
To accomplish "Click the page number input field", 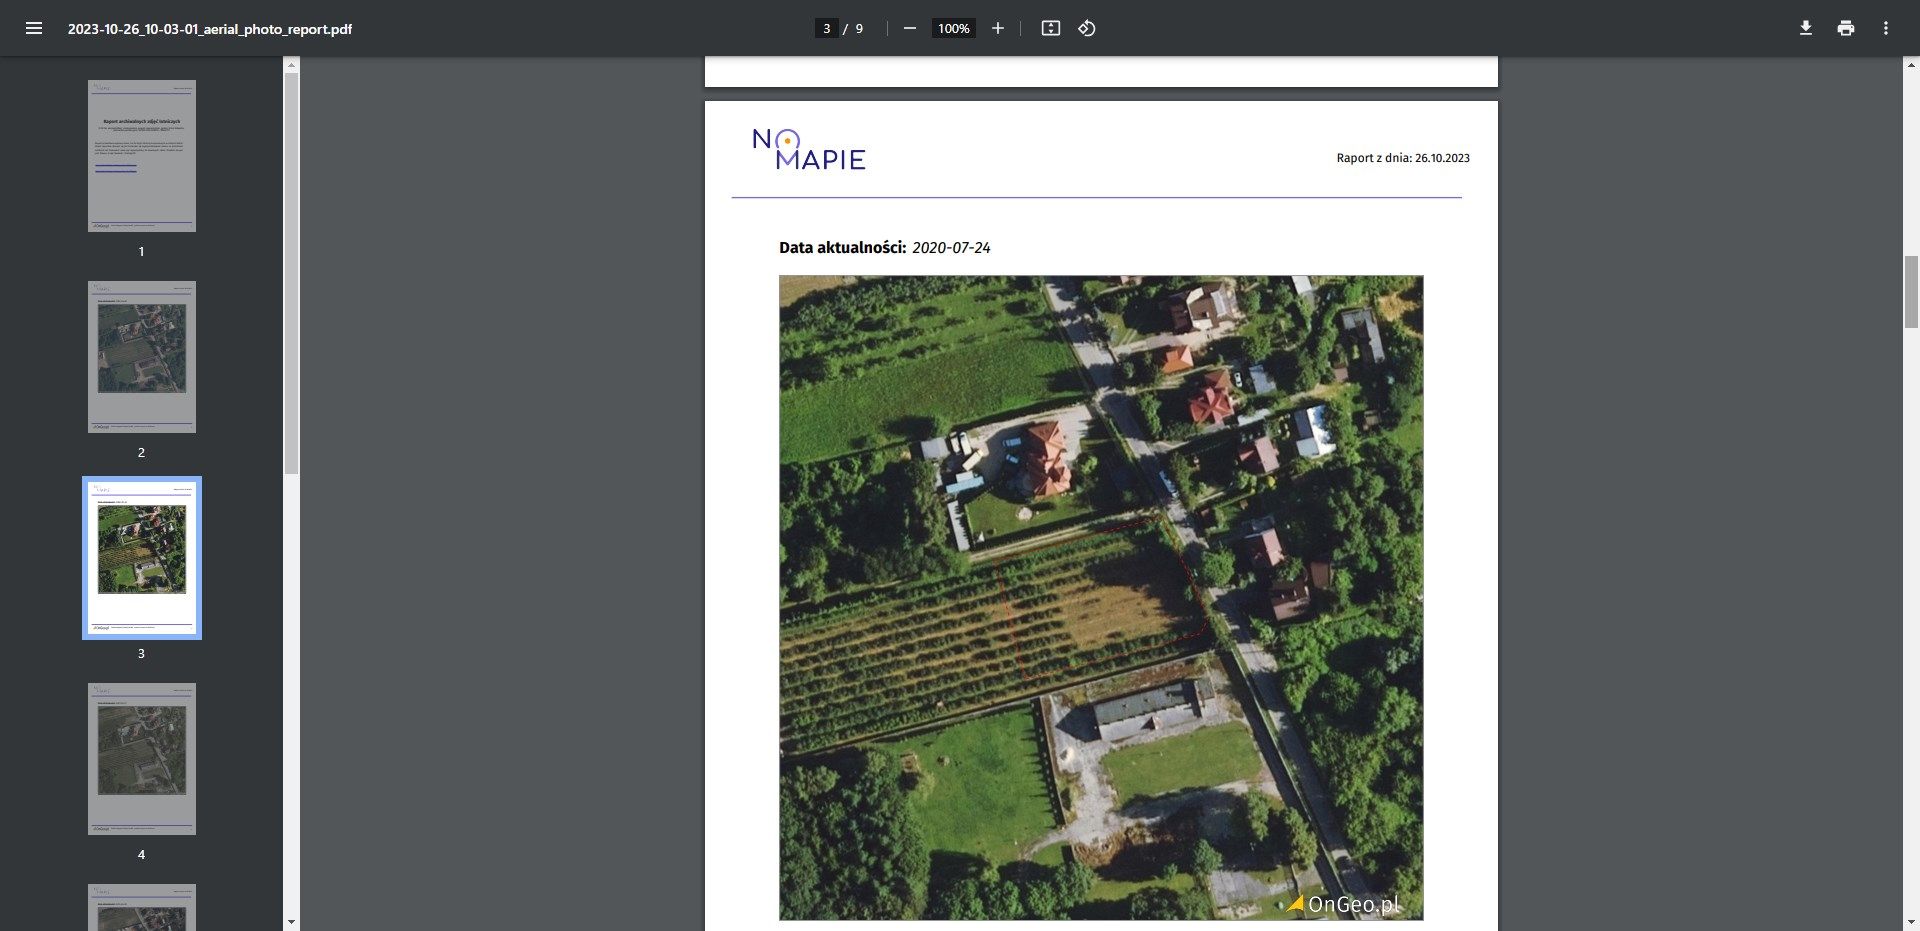I will tap(826, 28).
